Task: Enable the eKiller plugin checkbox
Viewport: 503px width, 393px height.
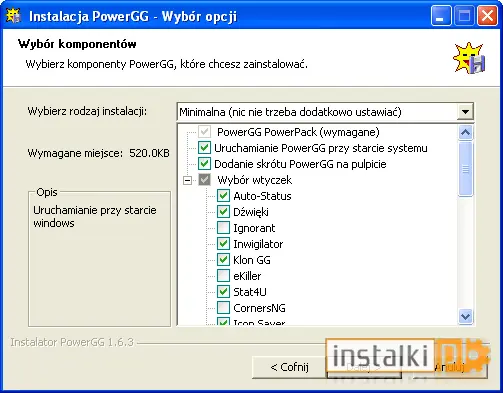Action: [223, 276]
